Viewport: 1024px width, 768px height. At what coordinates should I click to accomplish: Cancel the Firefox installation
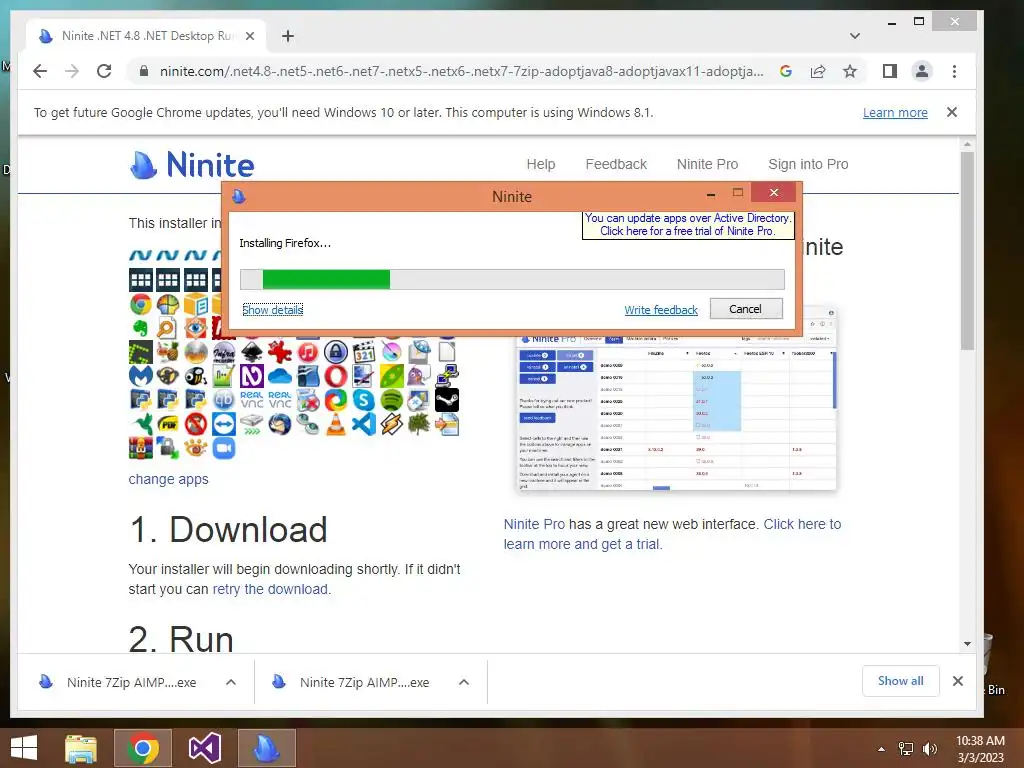click(x=746, y=309)
